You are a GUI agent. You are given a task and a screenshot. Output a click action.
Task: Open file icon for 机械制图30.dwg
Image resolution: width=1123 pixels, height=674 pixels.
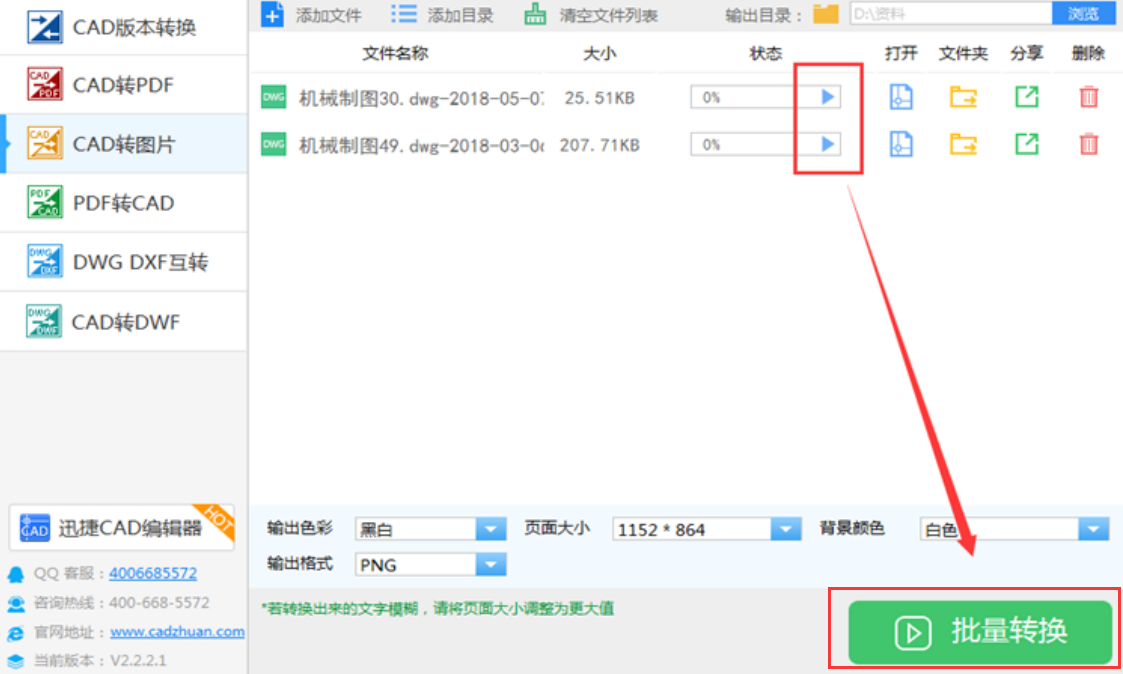[x=901, y=97]
